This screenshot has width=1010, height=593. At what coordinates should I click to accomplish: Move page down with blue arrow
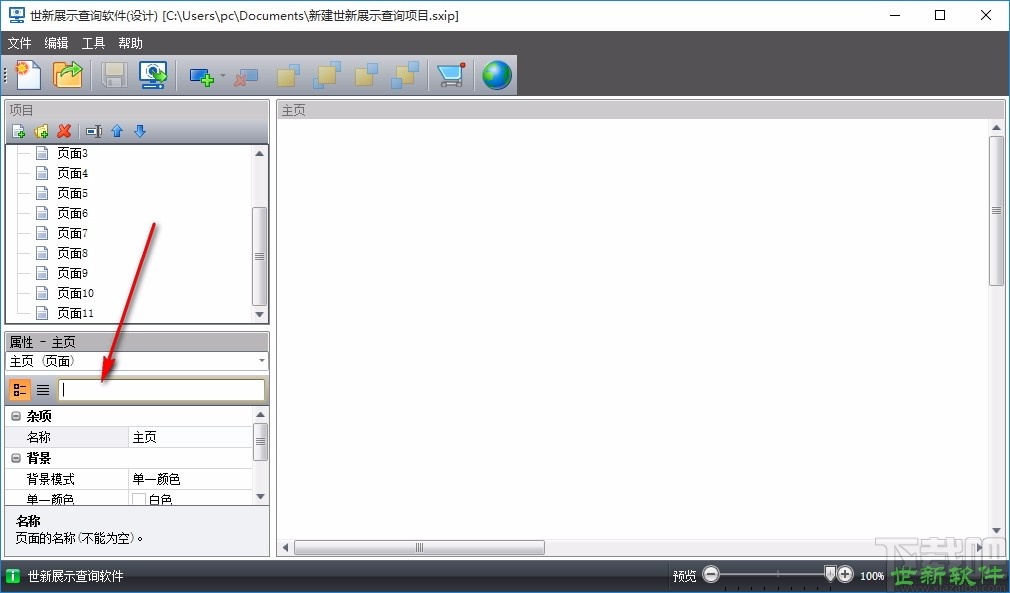[140, 131]
